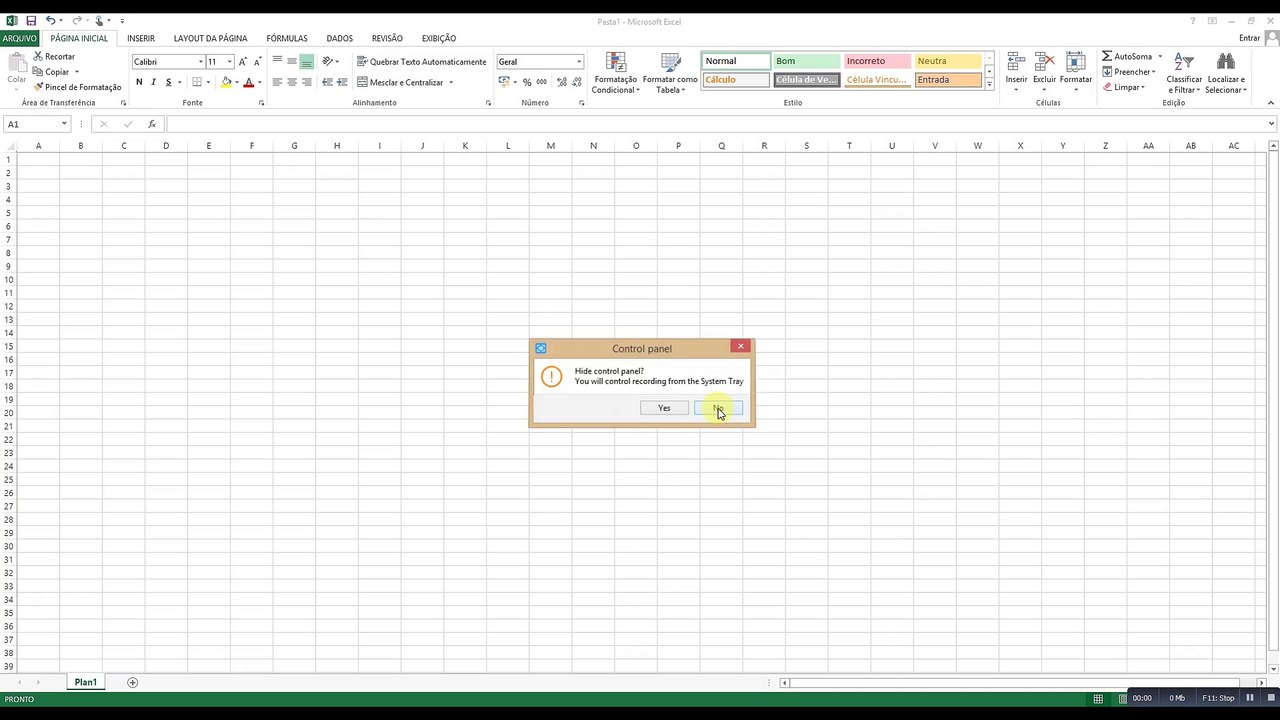Center text horizontally in cell
The width and height of the screenshot is (1280, 720).
click(292, 82)
